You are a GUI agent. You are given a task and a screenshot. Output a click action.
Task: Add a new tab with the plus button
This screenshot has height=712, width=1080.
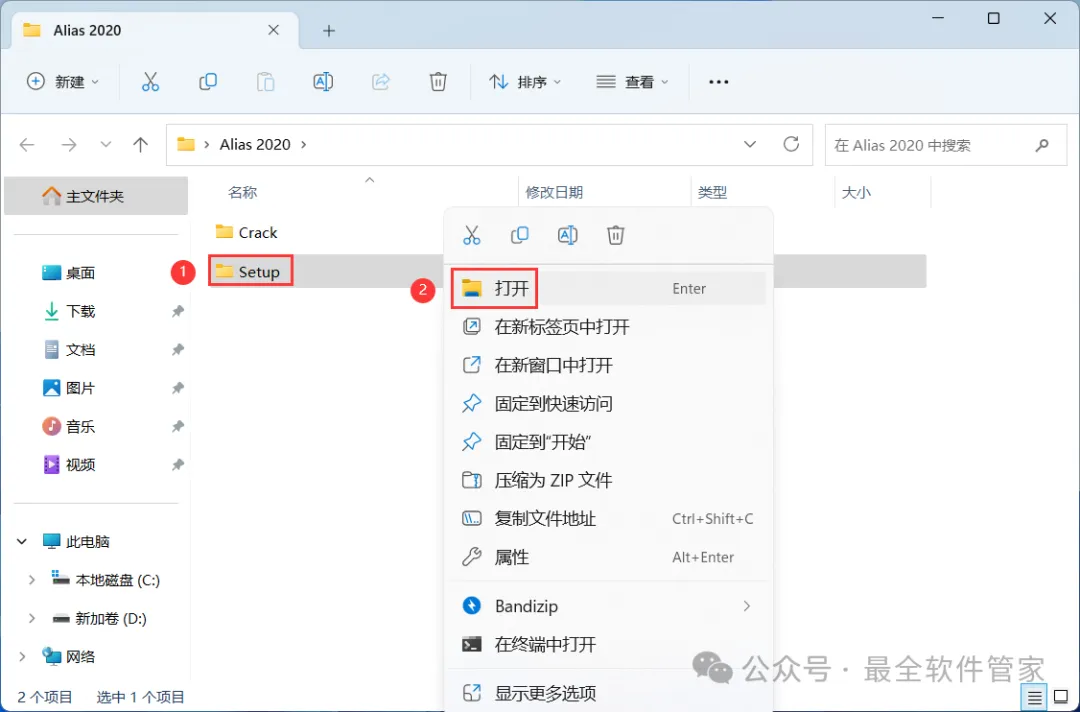pos(329,31)
